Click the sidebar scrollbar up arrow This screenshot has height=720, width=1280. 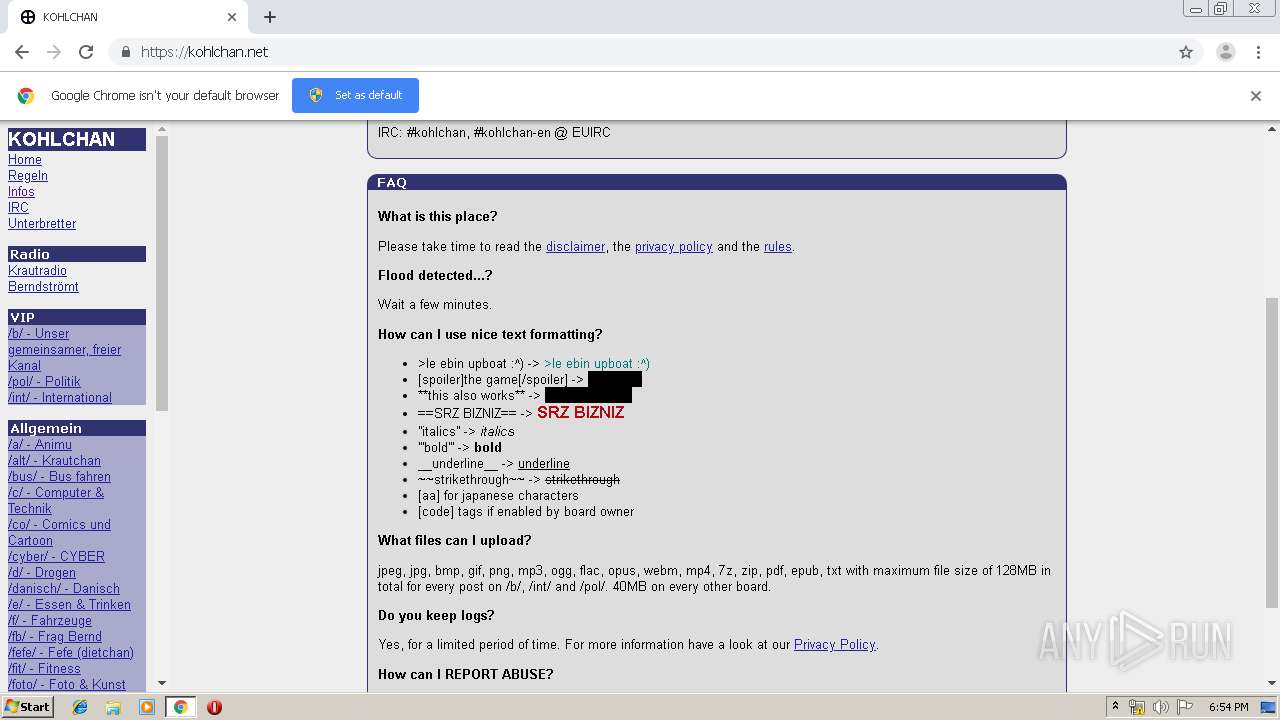162,129
